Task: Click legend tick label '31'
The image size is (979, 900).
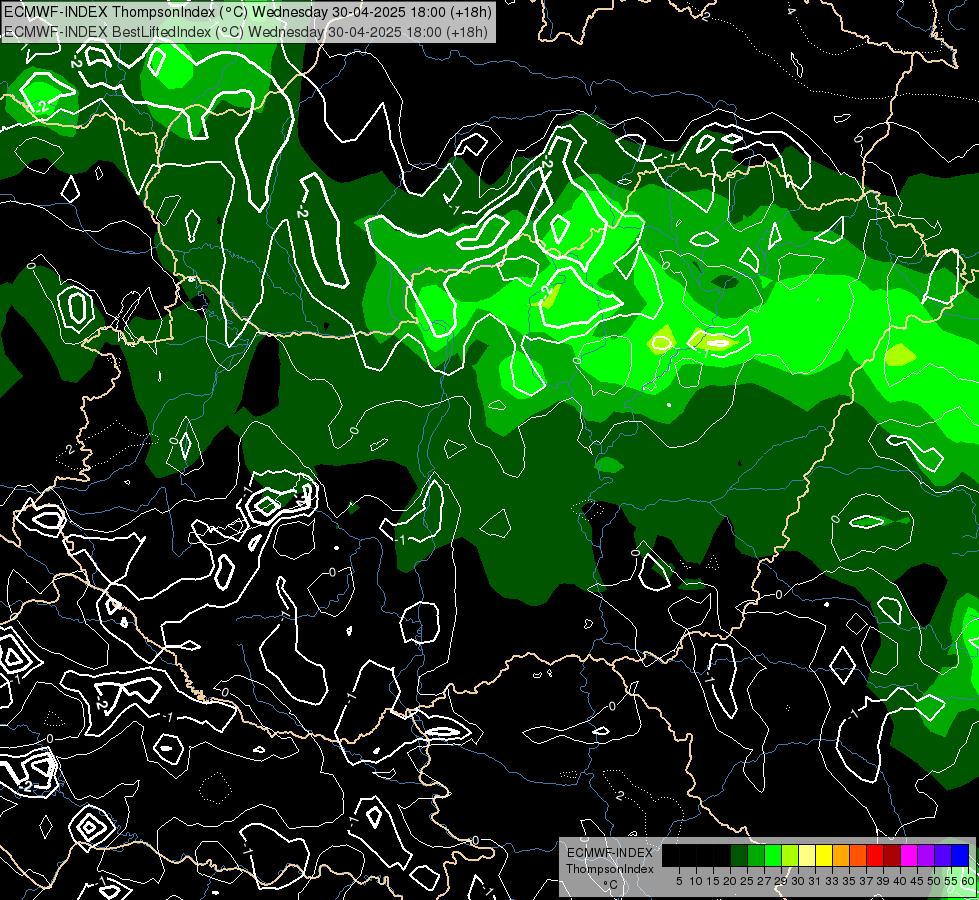Action: coord(815,881)
